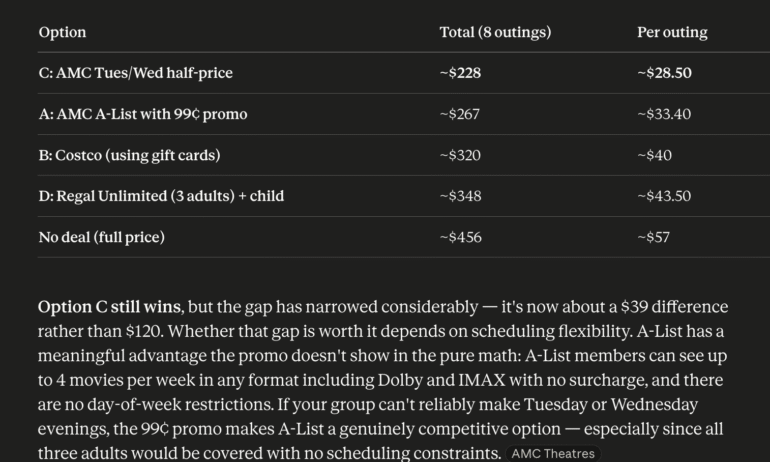Click the ~$43.50 per outing value

[x=664, y=196]
